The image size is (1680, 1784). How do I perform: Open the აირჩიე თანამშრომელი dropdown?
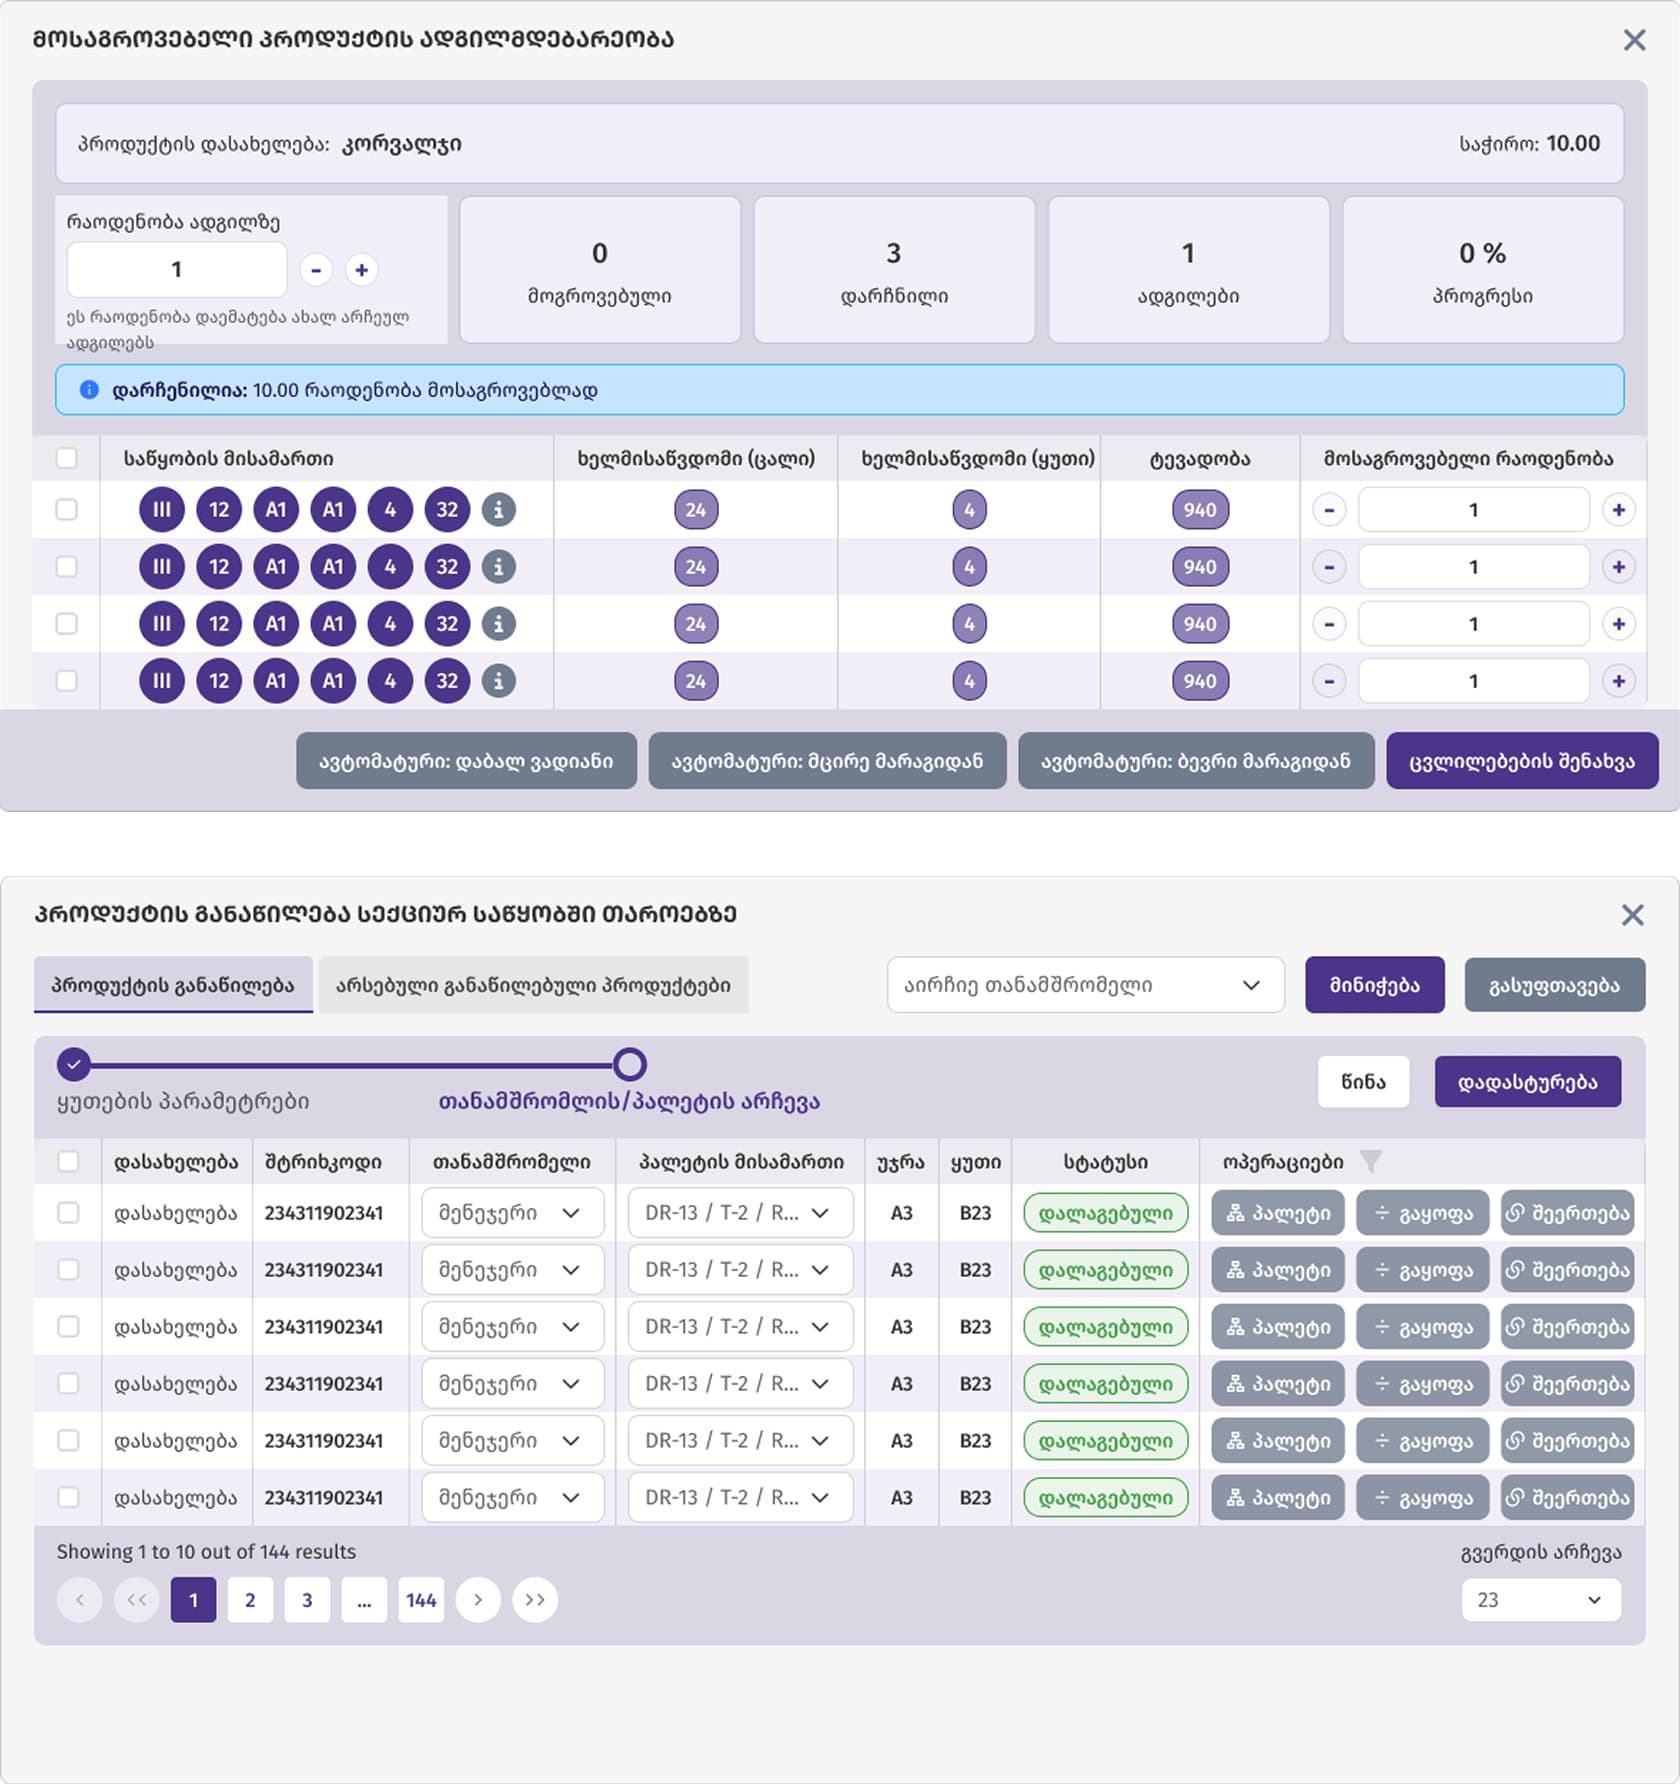[x=1085, y=984]
